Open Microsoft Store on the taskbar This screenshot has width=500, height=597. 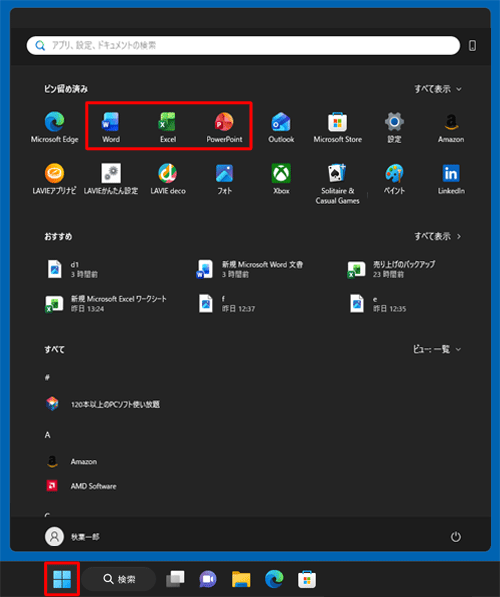[x=307, y=579]
